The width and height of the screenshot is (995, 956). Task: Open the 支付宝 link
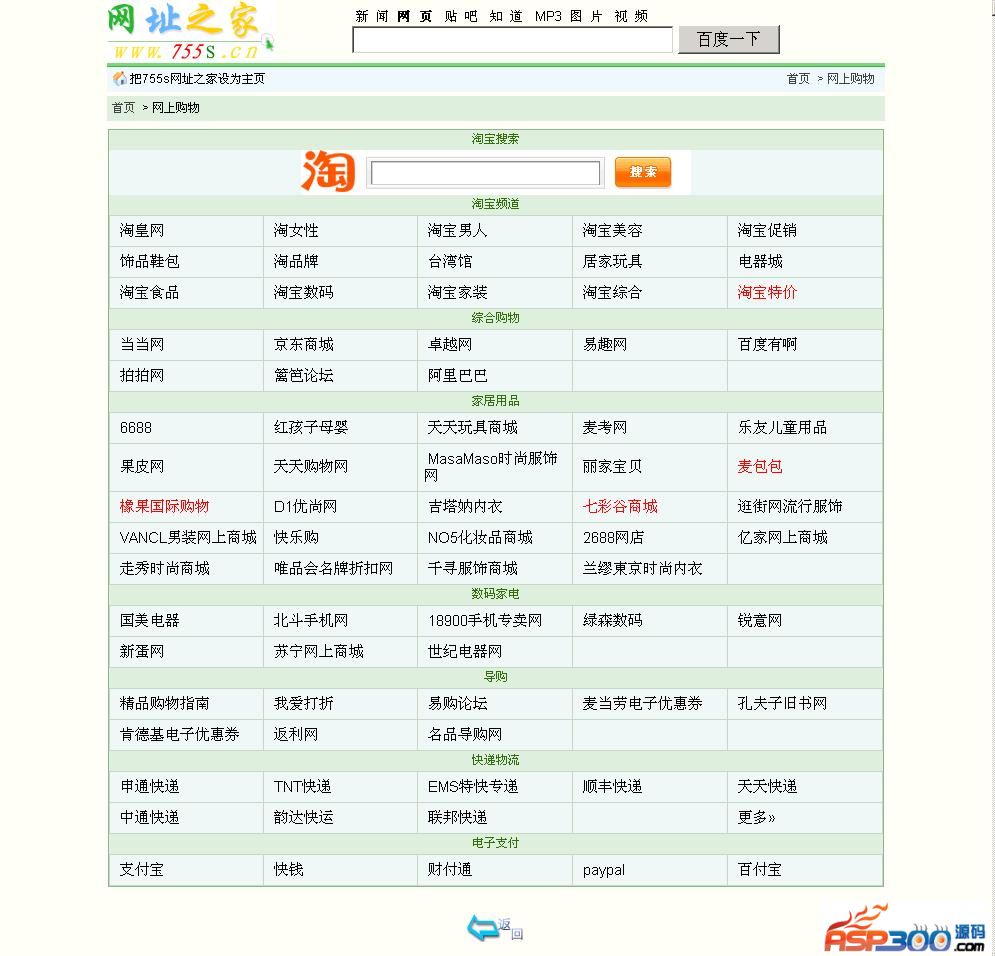click(x=142, y=870)
